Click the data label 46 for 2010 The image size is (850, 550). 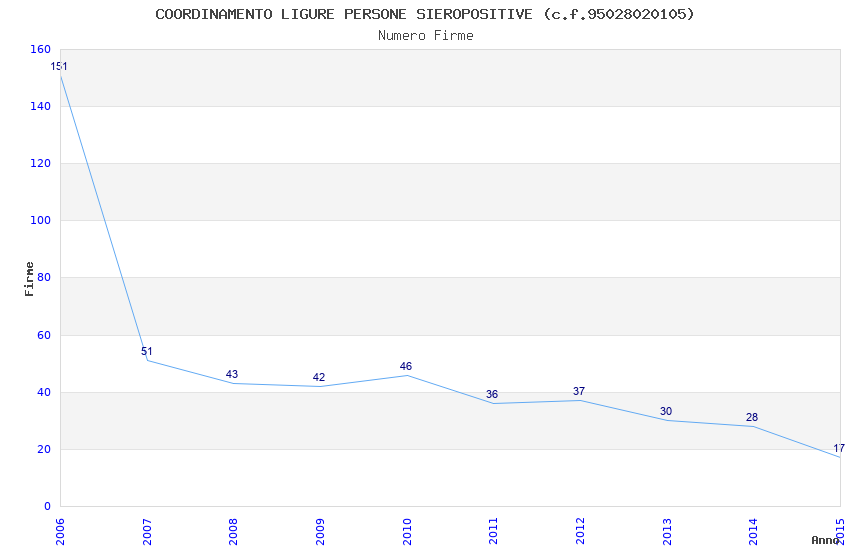tap(405, 366)
